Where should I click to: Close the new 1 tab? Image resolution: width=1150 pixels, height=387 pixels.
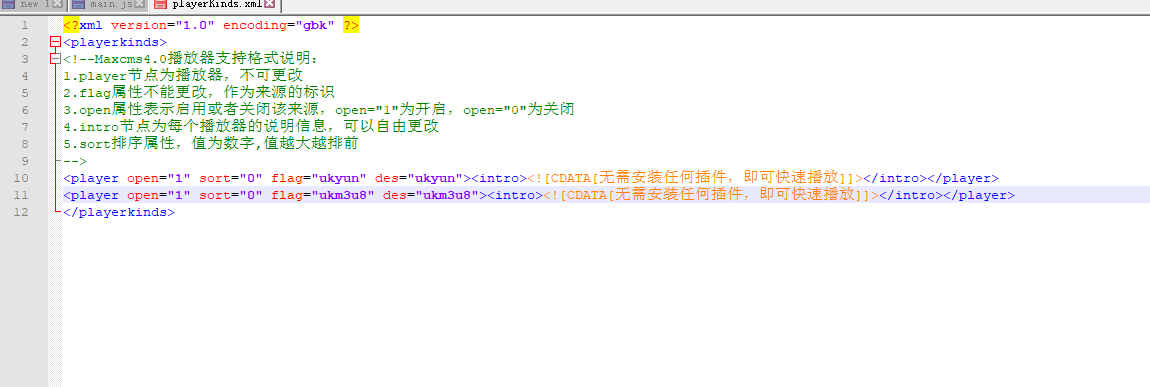coord(57,4)
